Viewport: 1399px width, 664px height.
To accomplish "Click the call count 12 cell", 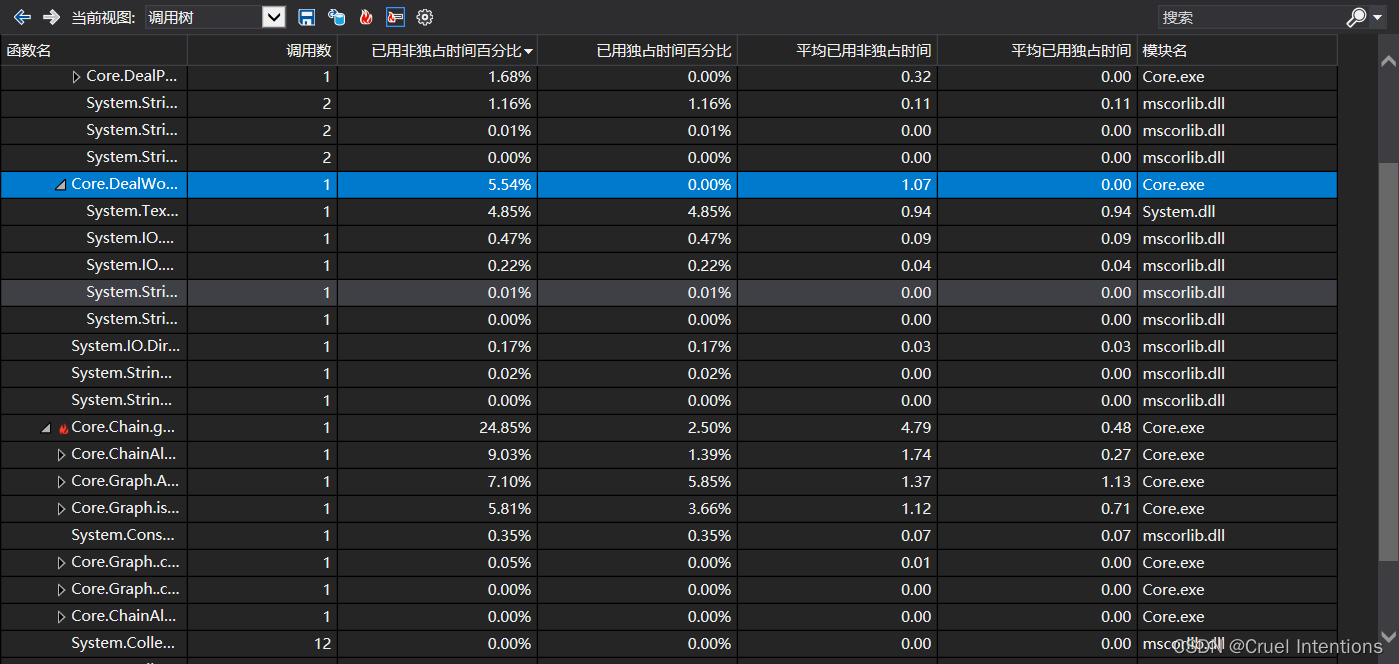I will point(322,644).
